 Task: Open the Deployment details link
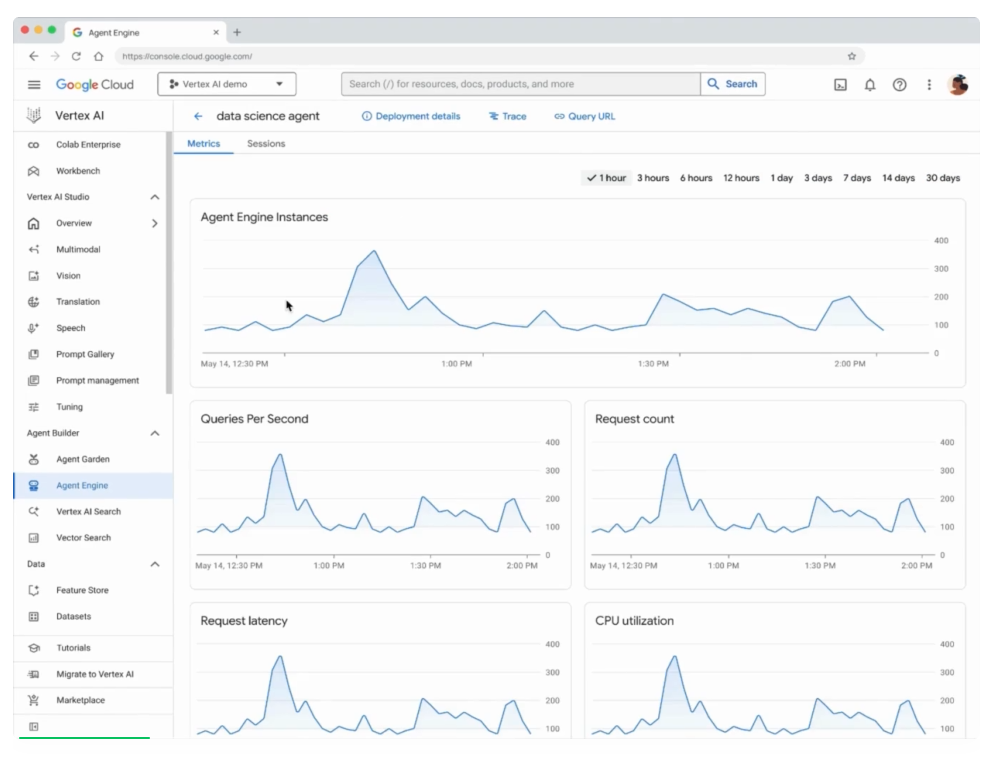pyautogui.click(x=411, y=117)
